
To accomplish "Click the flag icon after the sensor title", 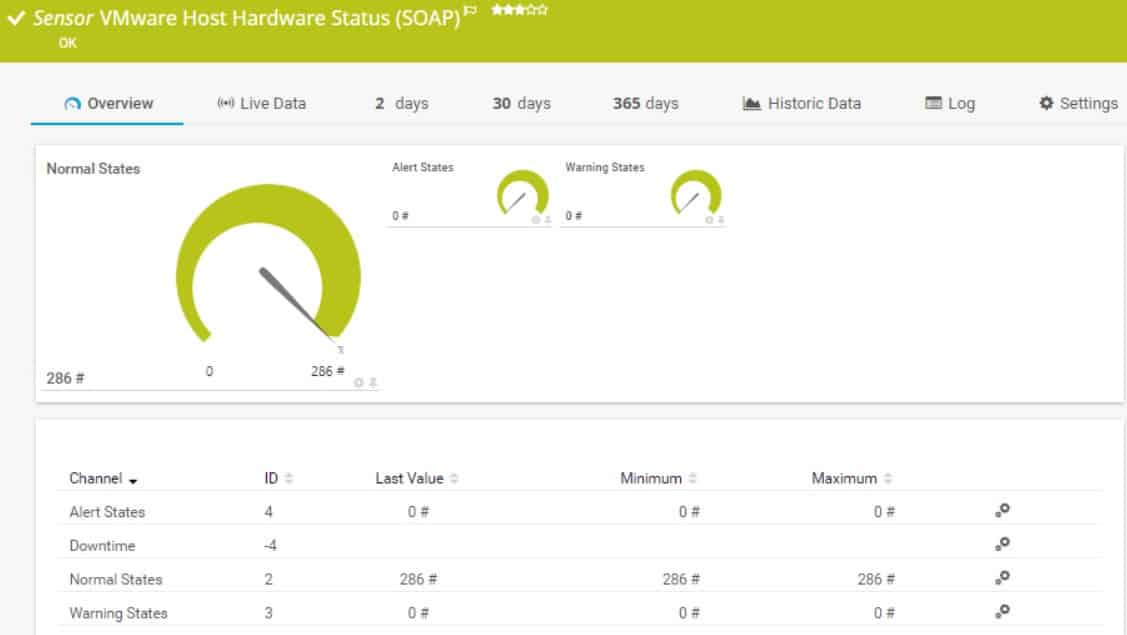I will [468, 11].
